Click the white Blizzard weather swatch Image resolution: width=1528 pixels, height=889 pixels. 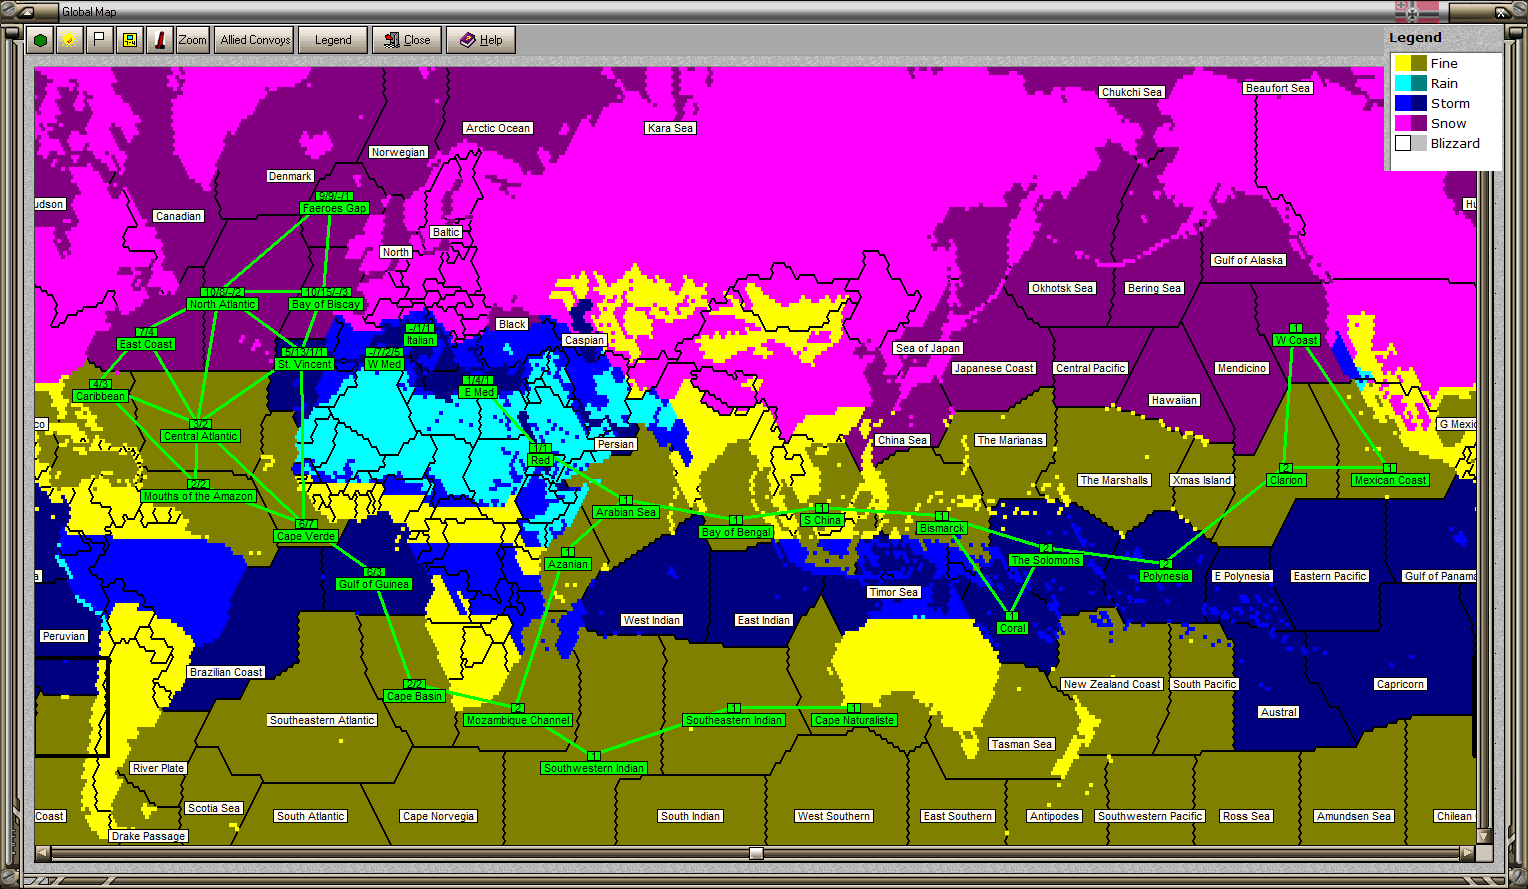pos(1403,143)
